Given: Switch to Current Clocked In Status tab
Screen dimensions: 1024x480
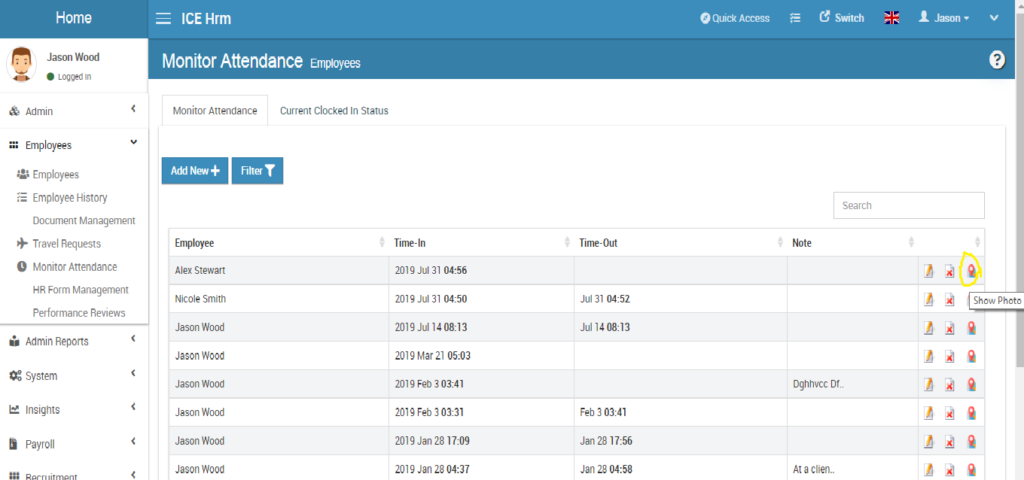Looking at the screenshot, I should tap(334, 110).
